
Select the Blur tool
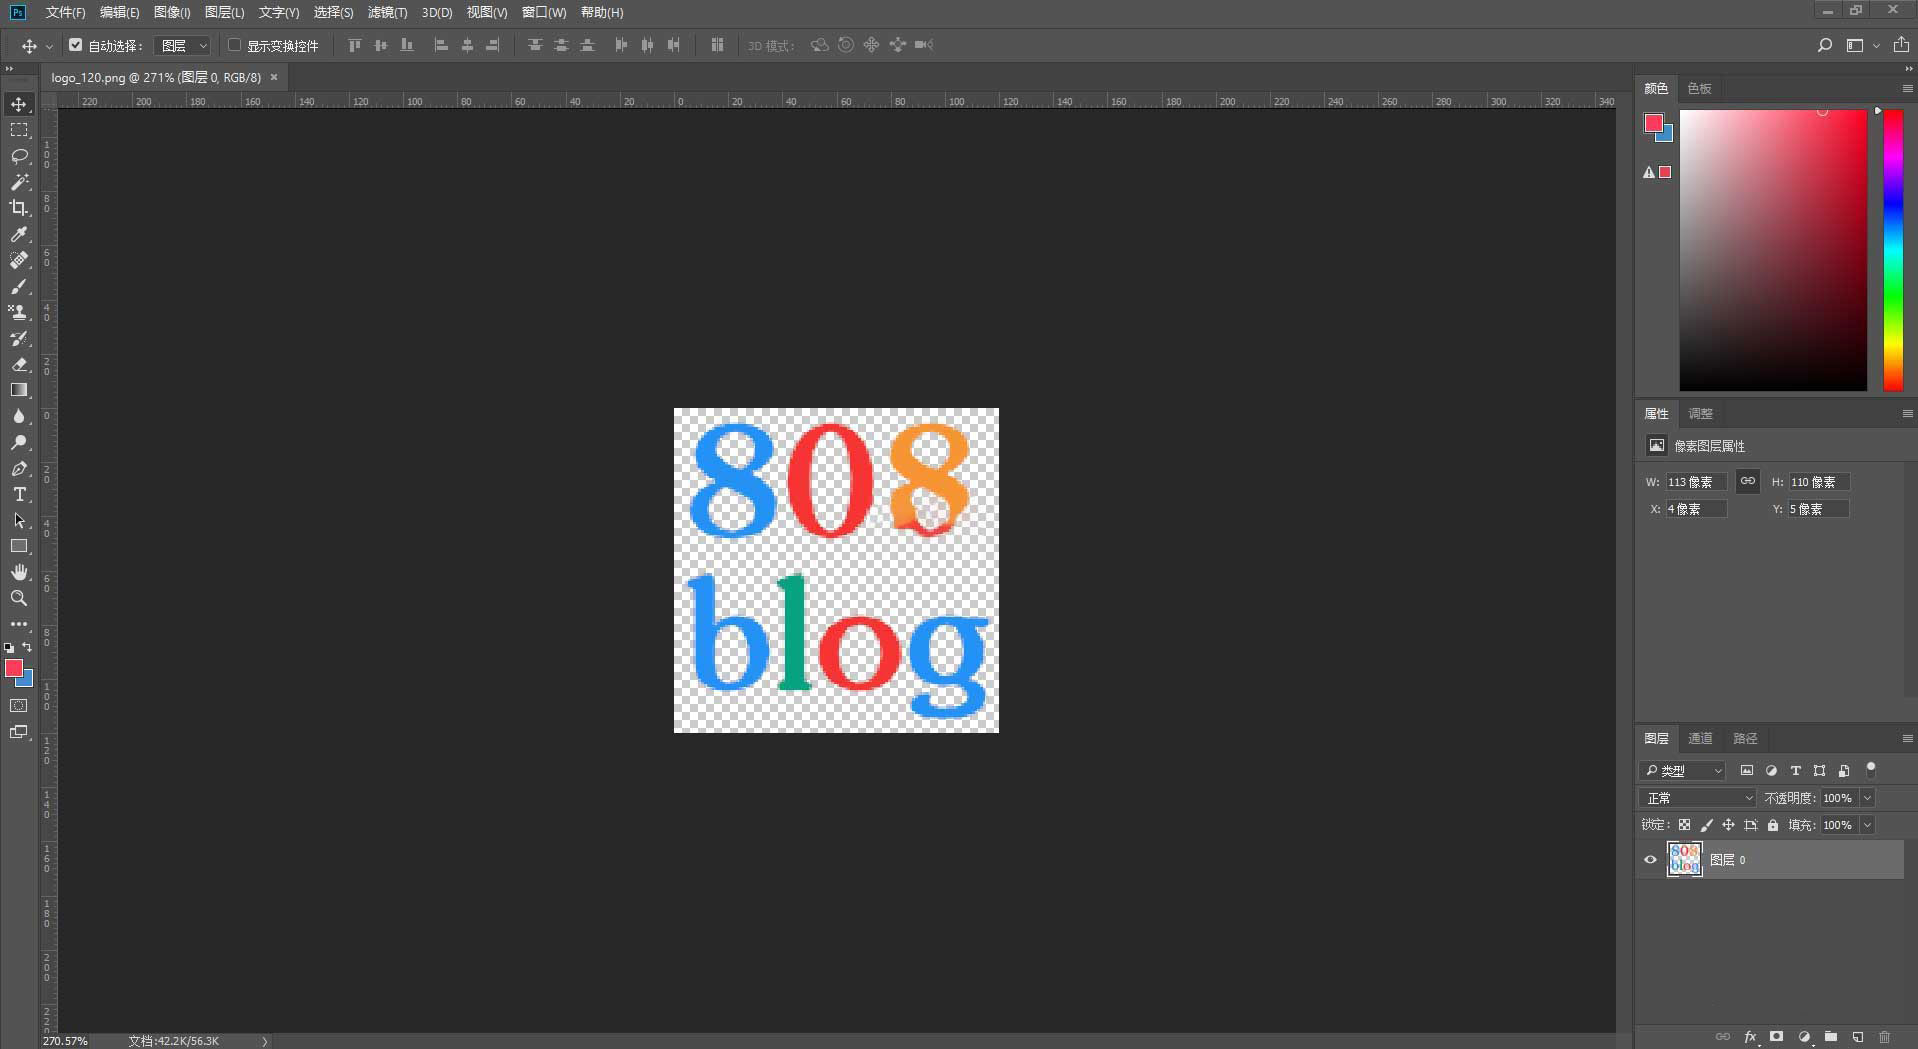(19, 416)
